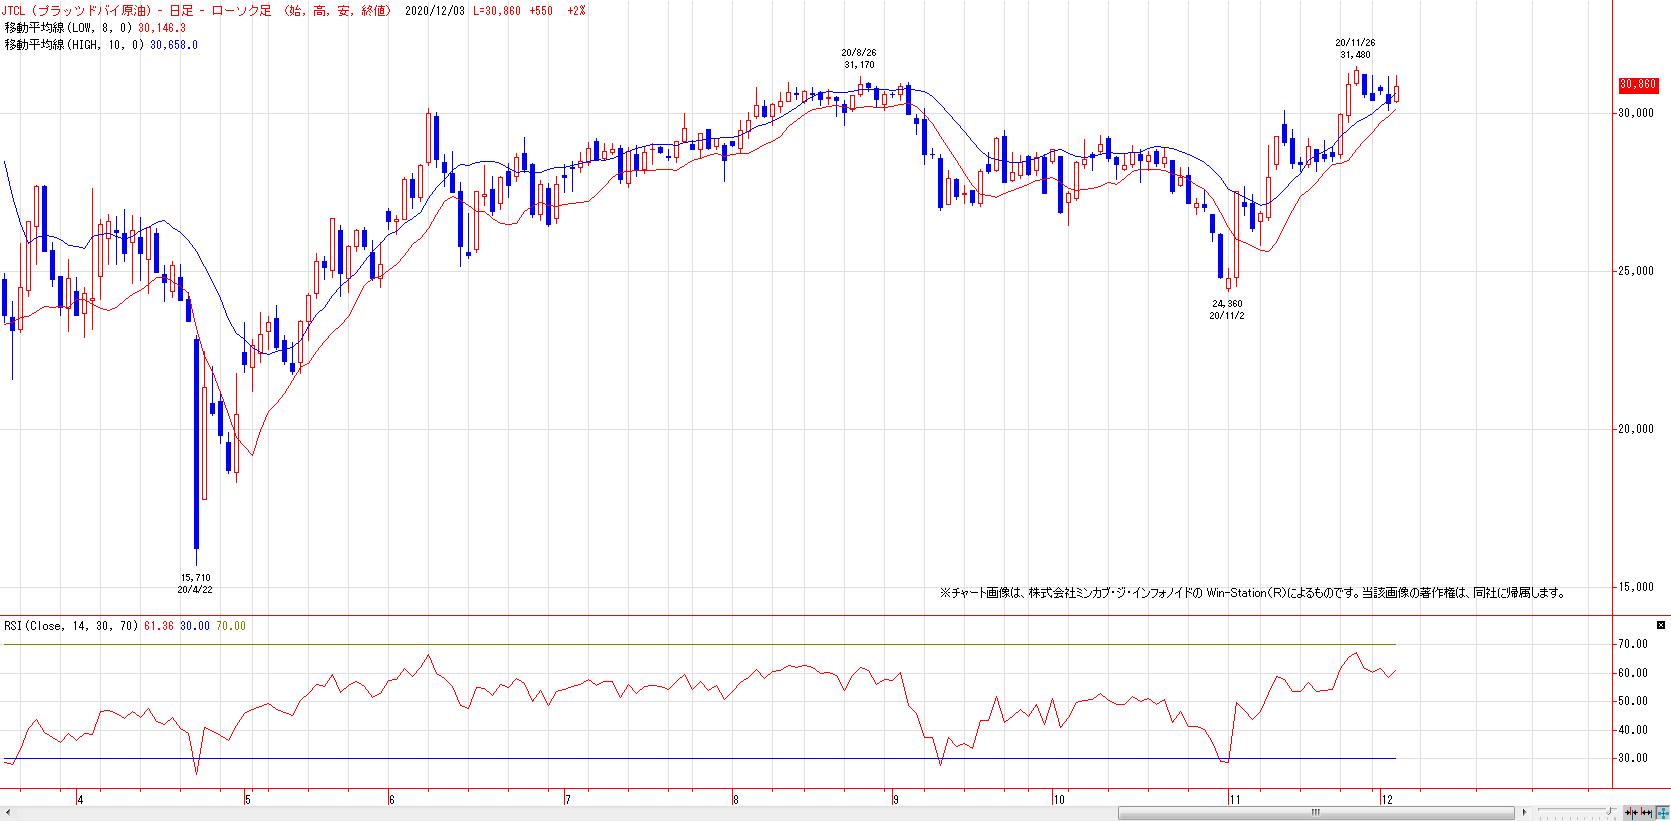Click month 8 on the time axis
Screen dimensions: 1671x821
click(736, 799)
